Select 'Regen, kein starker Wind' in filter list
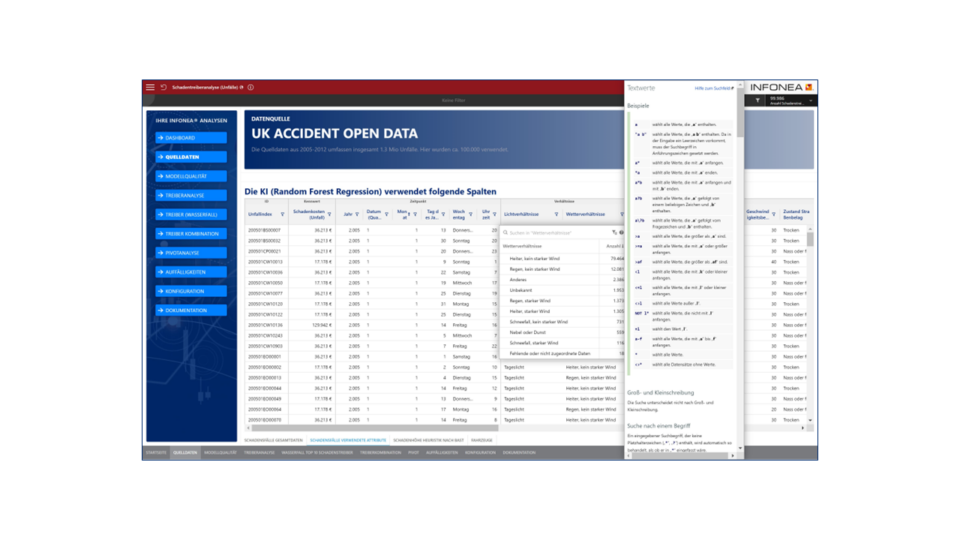The width and height of the screenshot is (960, 540). tap(563, 269)
